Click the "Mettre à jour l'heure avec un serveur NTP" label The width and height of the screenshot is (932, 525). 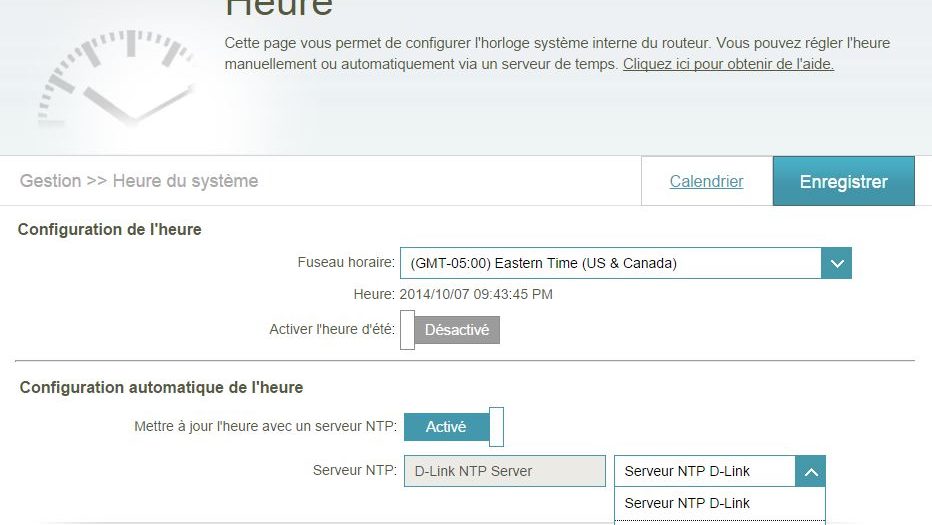coord(265,427)
